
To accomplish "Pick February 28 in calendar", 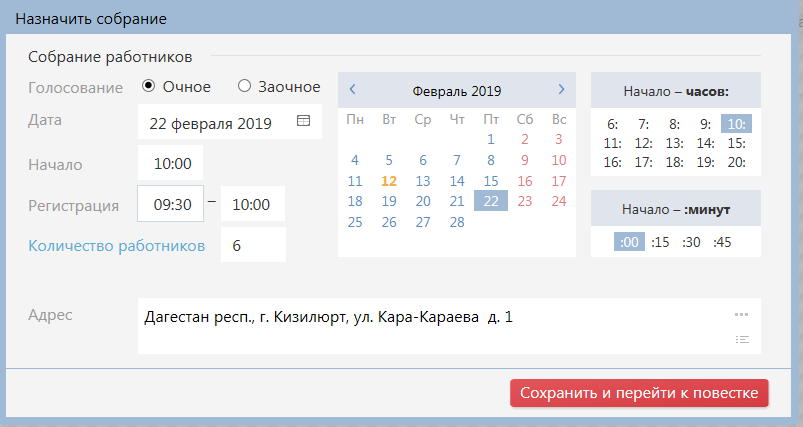I will (x=457, y=222).
